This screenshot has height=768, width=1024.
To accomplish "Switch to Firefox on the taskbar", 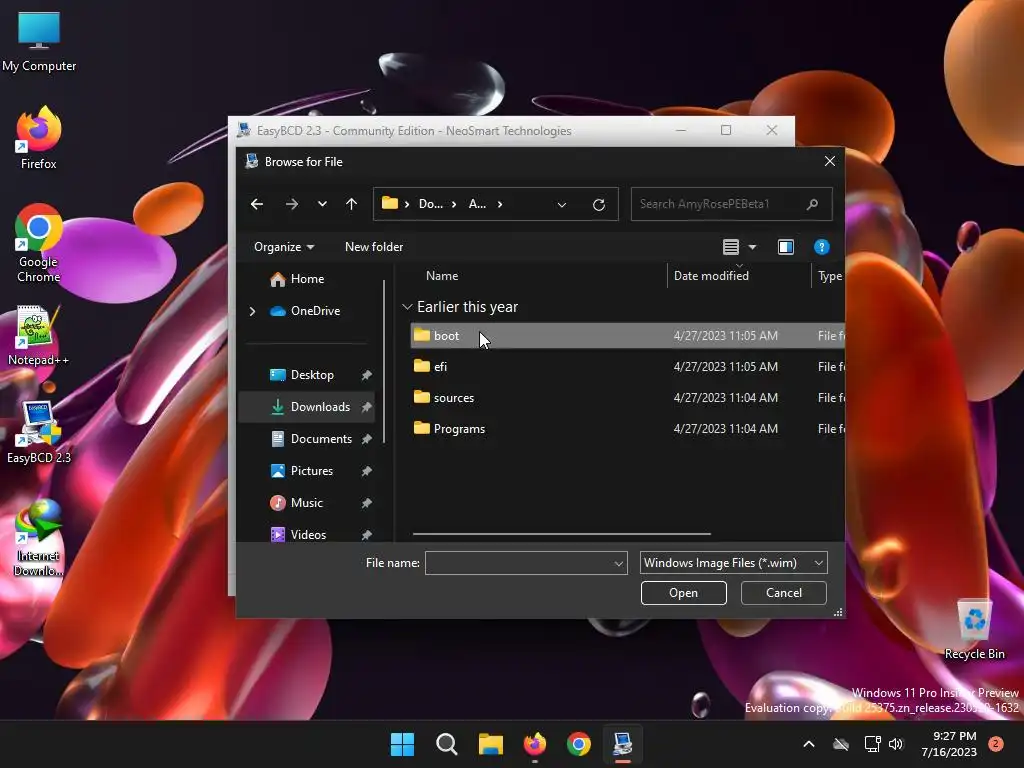I will [535, 744].
